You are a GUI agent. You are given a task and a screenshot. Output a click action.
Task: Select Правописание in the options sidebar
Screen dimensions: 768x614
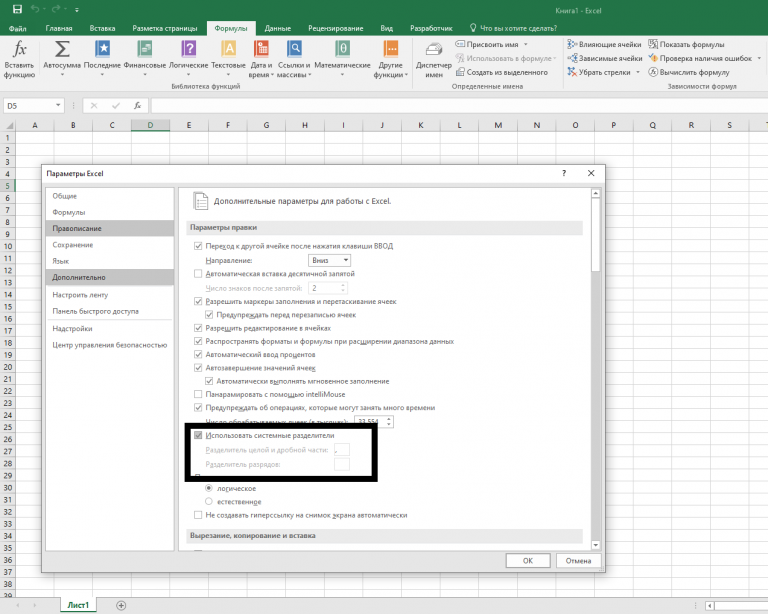pyautogui.click(x=77, y=228)
